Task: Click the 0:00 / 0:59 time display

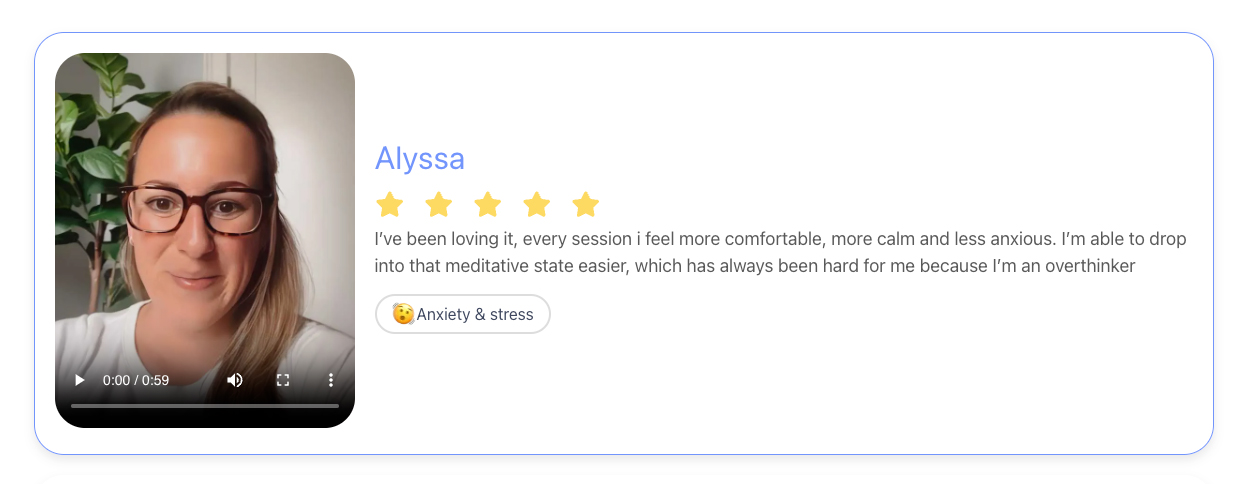Action: point(136,380)
